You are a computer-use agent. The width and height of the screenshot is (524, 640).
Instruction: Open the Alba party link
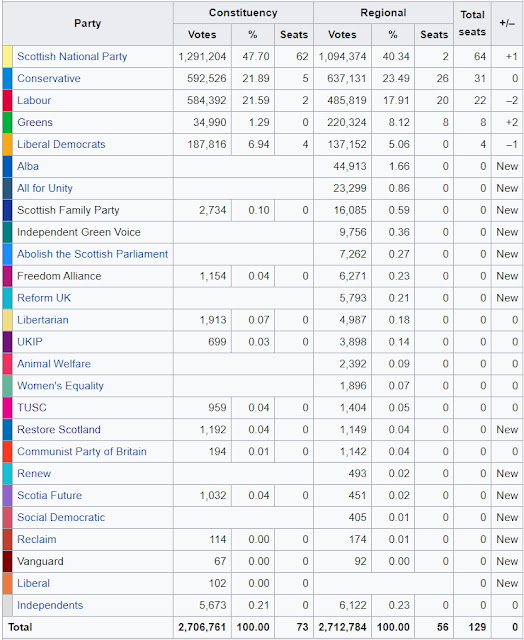click(28, 166)
